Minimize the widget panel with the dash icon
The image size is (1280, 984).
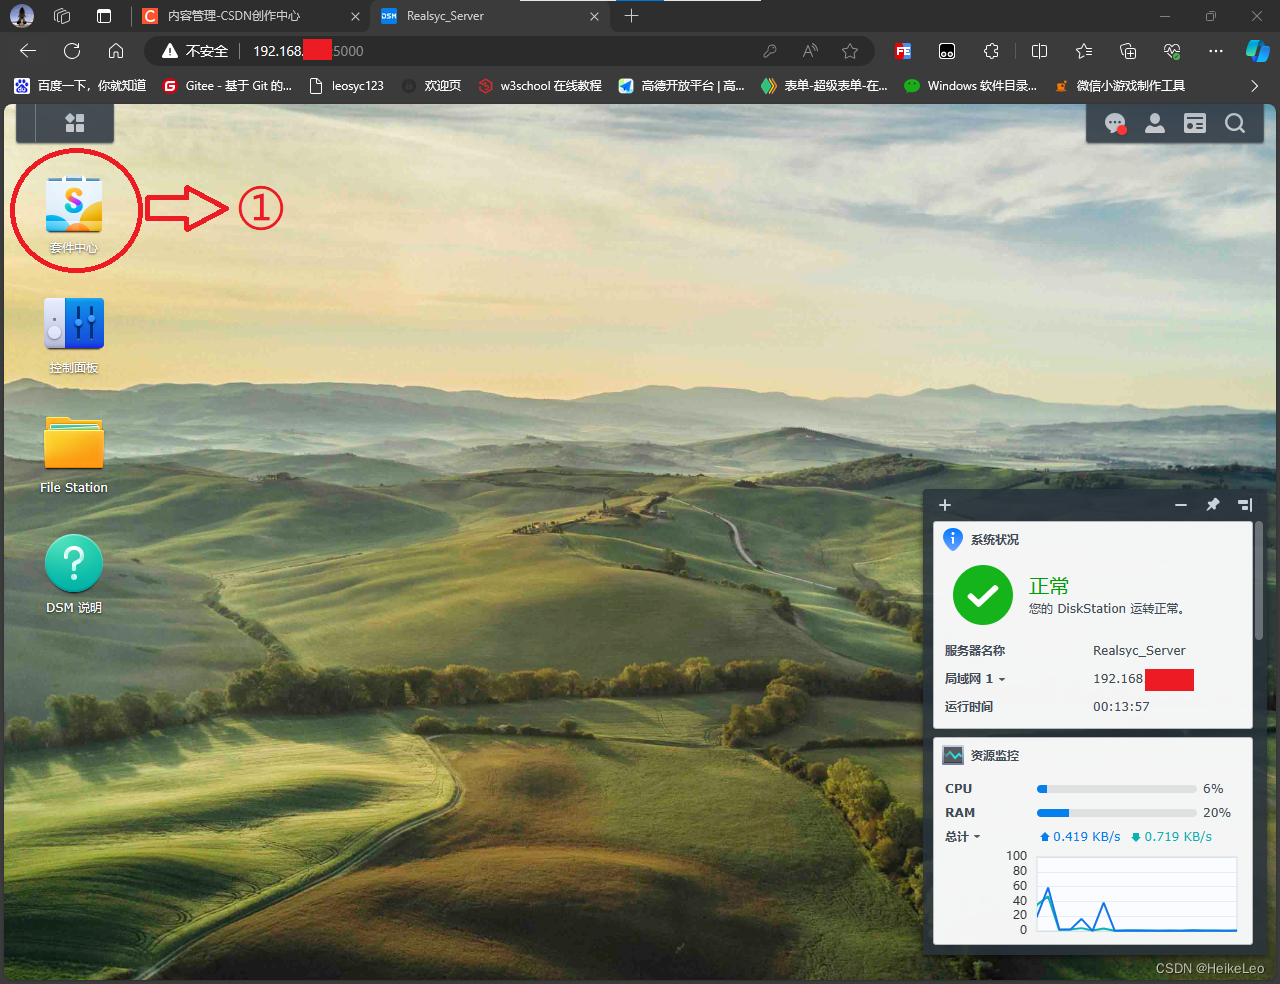click(x=1181, y=505)
